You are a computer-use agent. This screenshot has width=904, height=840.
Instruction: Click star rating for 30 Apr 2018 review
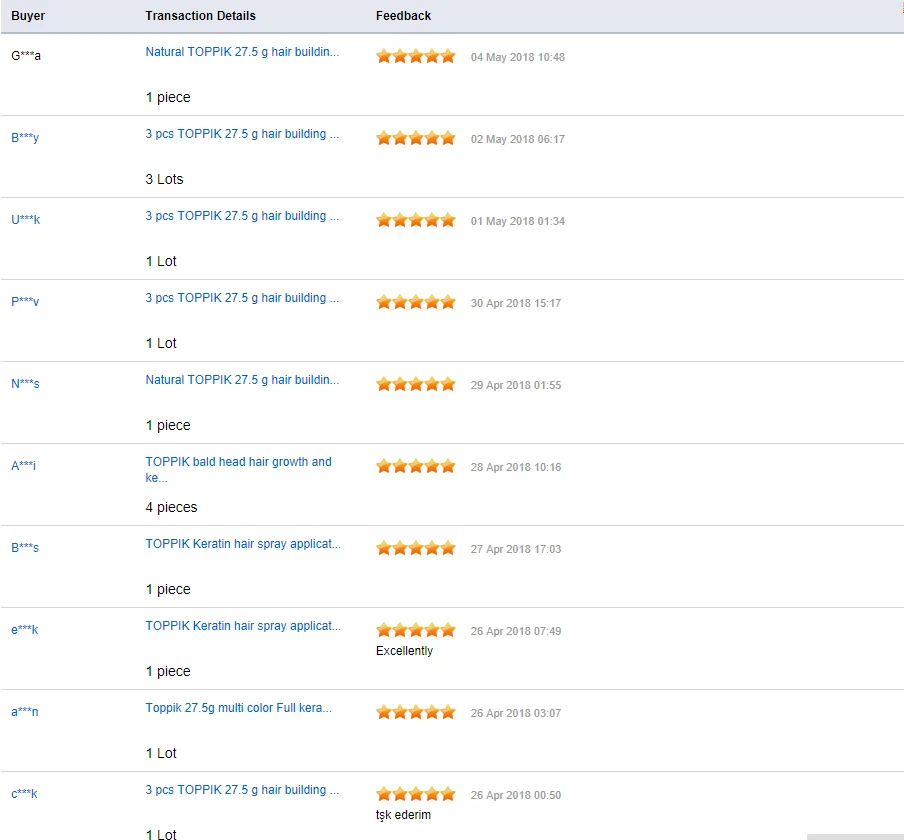pos(416,302)
